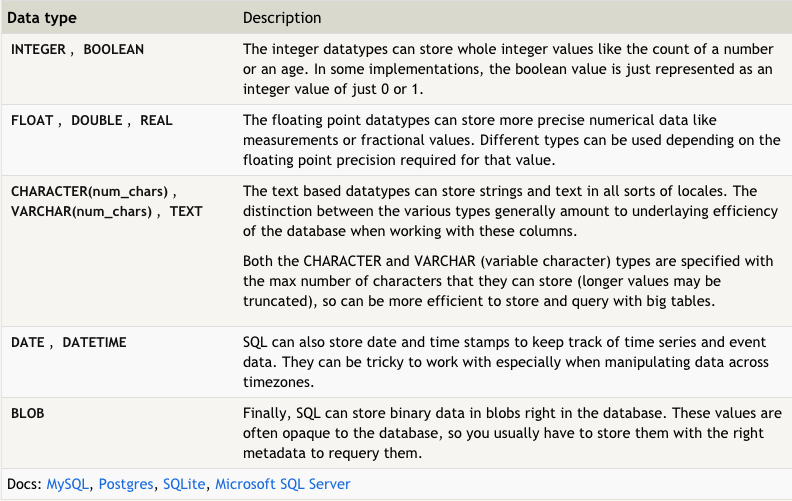Open the MySQL docs link
The image size is (792, 501).
pyautogui.click(x=69, y=484)
